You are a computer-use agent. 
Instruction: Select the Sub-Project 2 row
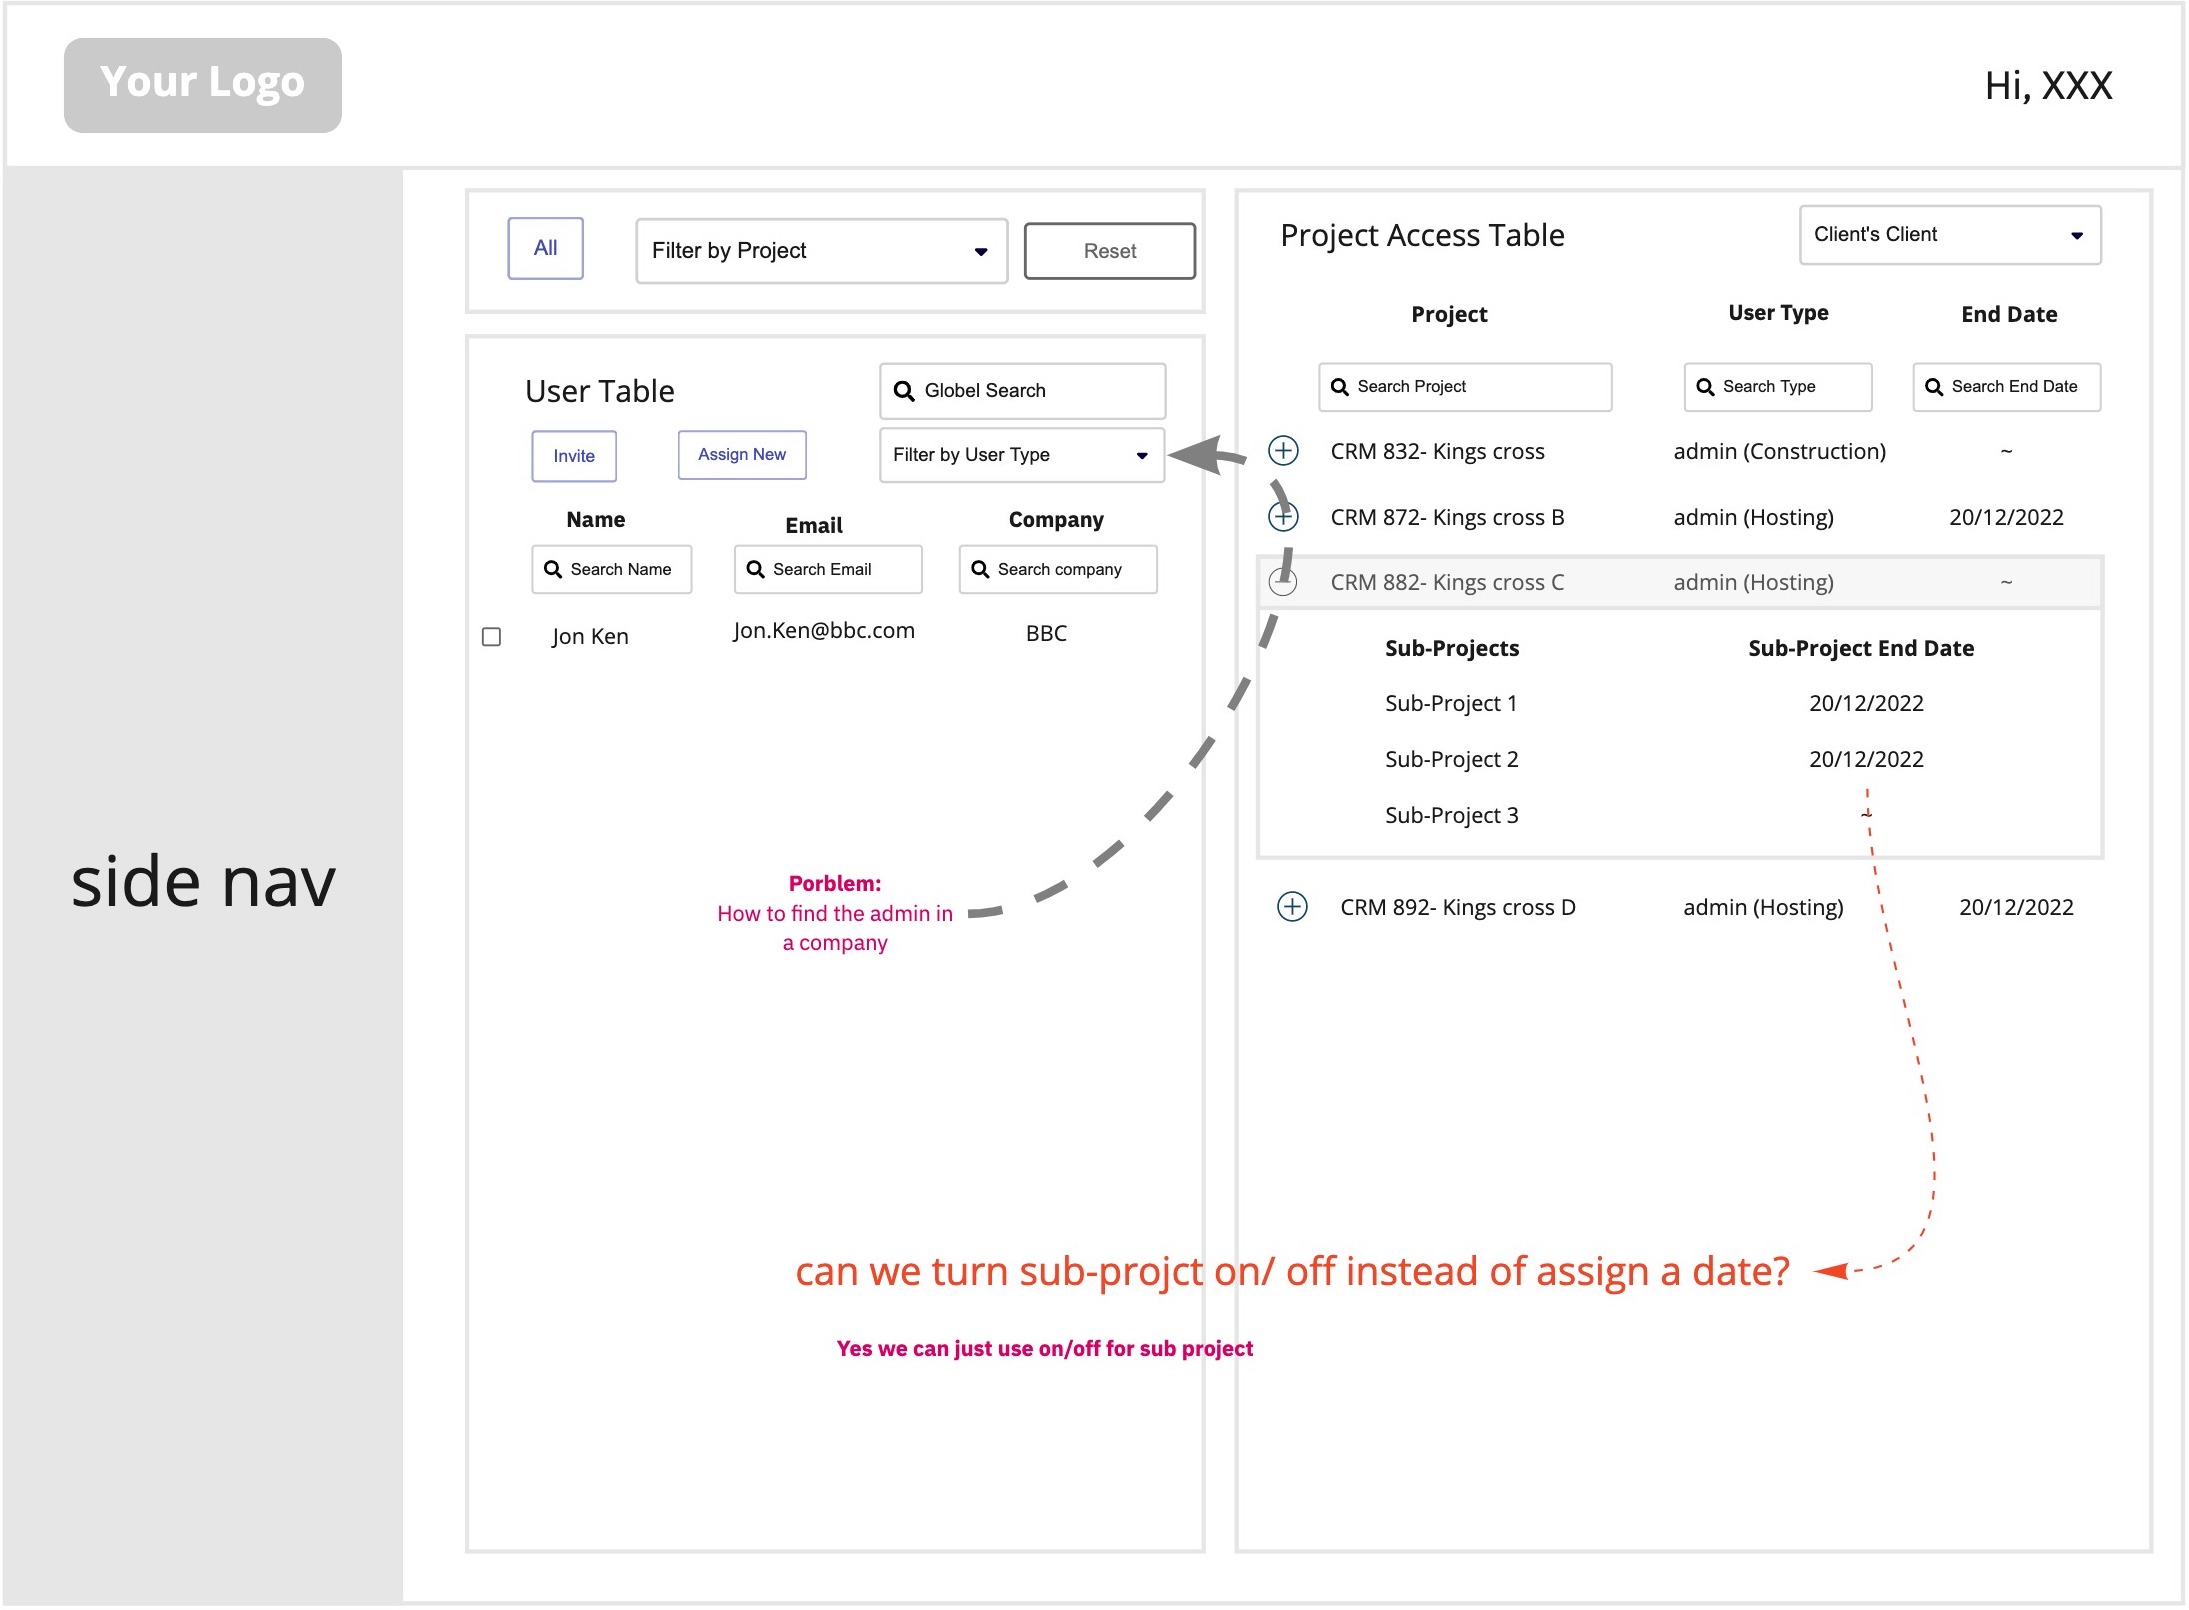(1451, 760)
